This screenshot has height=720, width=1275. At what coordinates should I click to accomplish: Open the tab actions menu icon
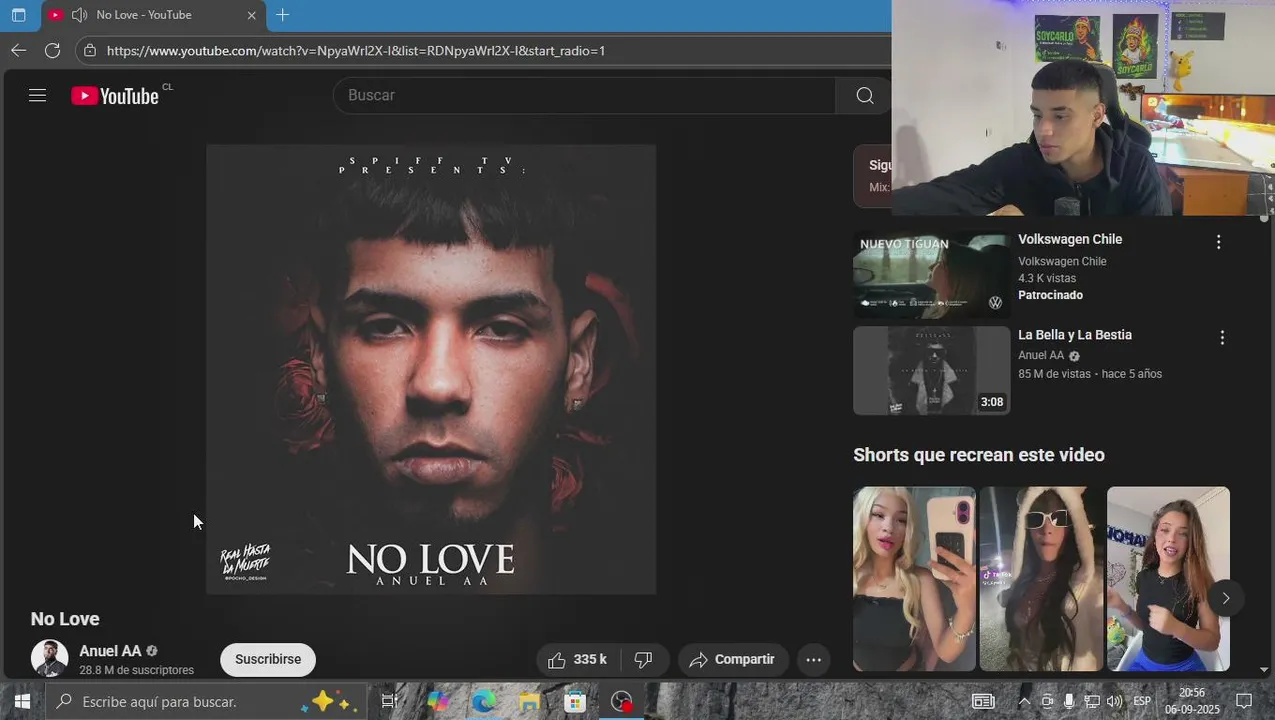coord(18,15)
